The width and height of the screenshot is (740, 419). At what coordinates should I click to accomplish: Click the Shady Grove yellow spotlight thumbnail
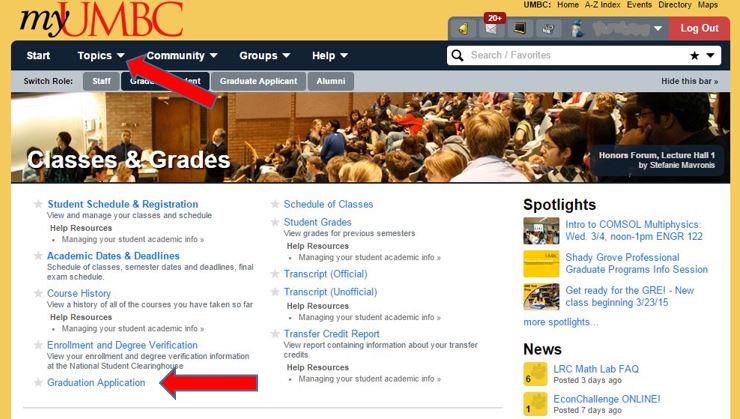click(541, 263)
